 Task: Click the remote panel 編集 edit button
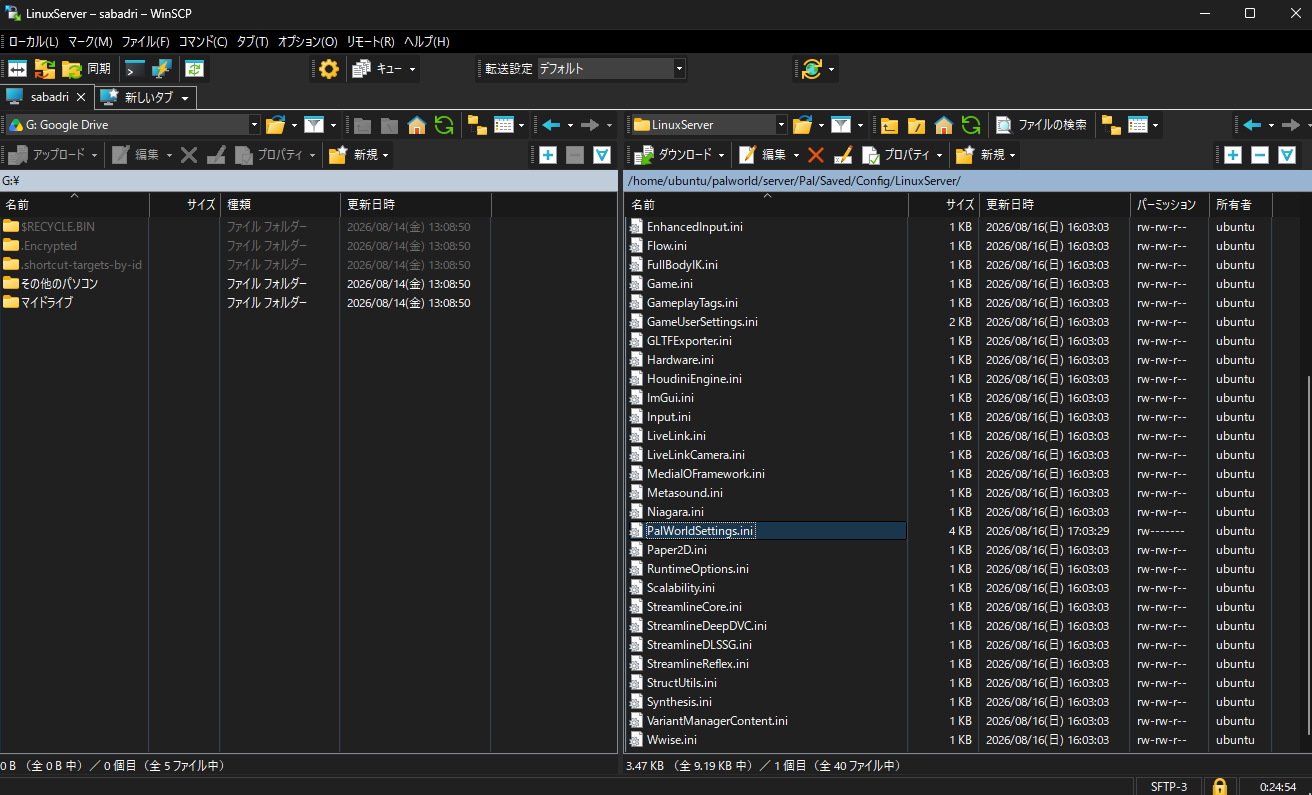[x=763, y=155]
